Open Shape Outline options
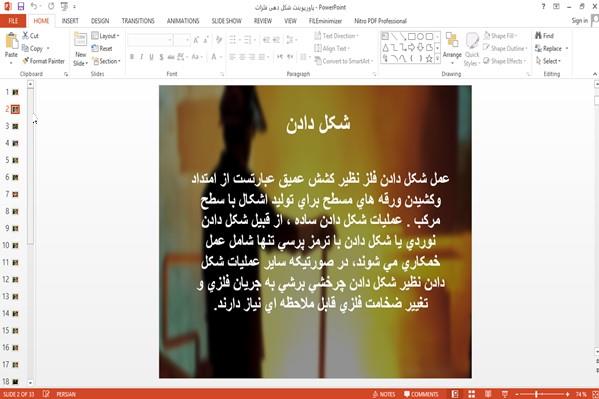 pyautogui.click(x=505, y=49)
